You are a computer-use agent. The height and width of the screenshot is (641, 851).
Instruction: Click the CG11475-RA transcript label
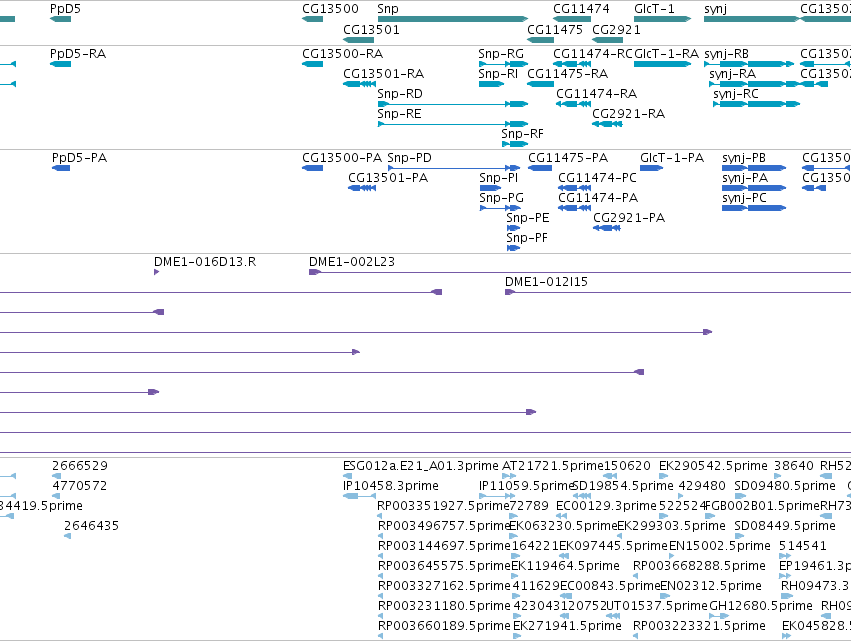tap(568, 74)
